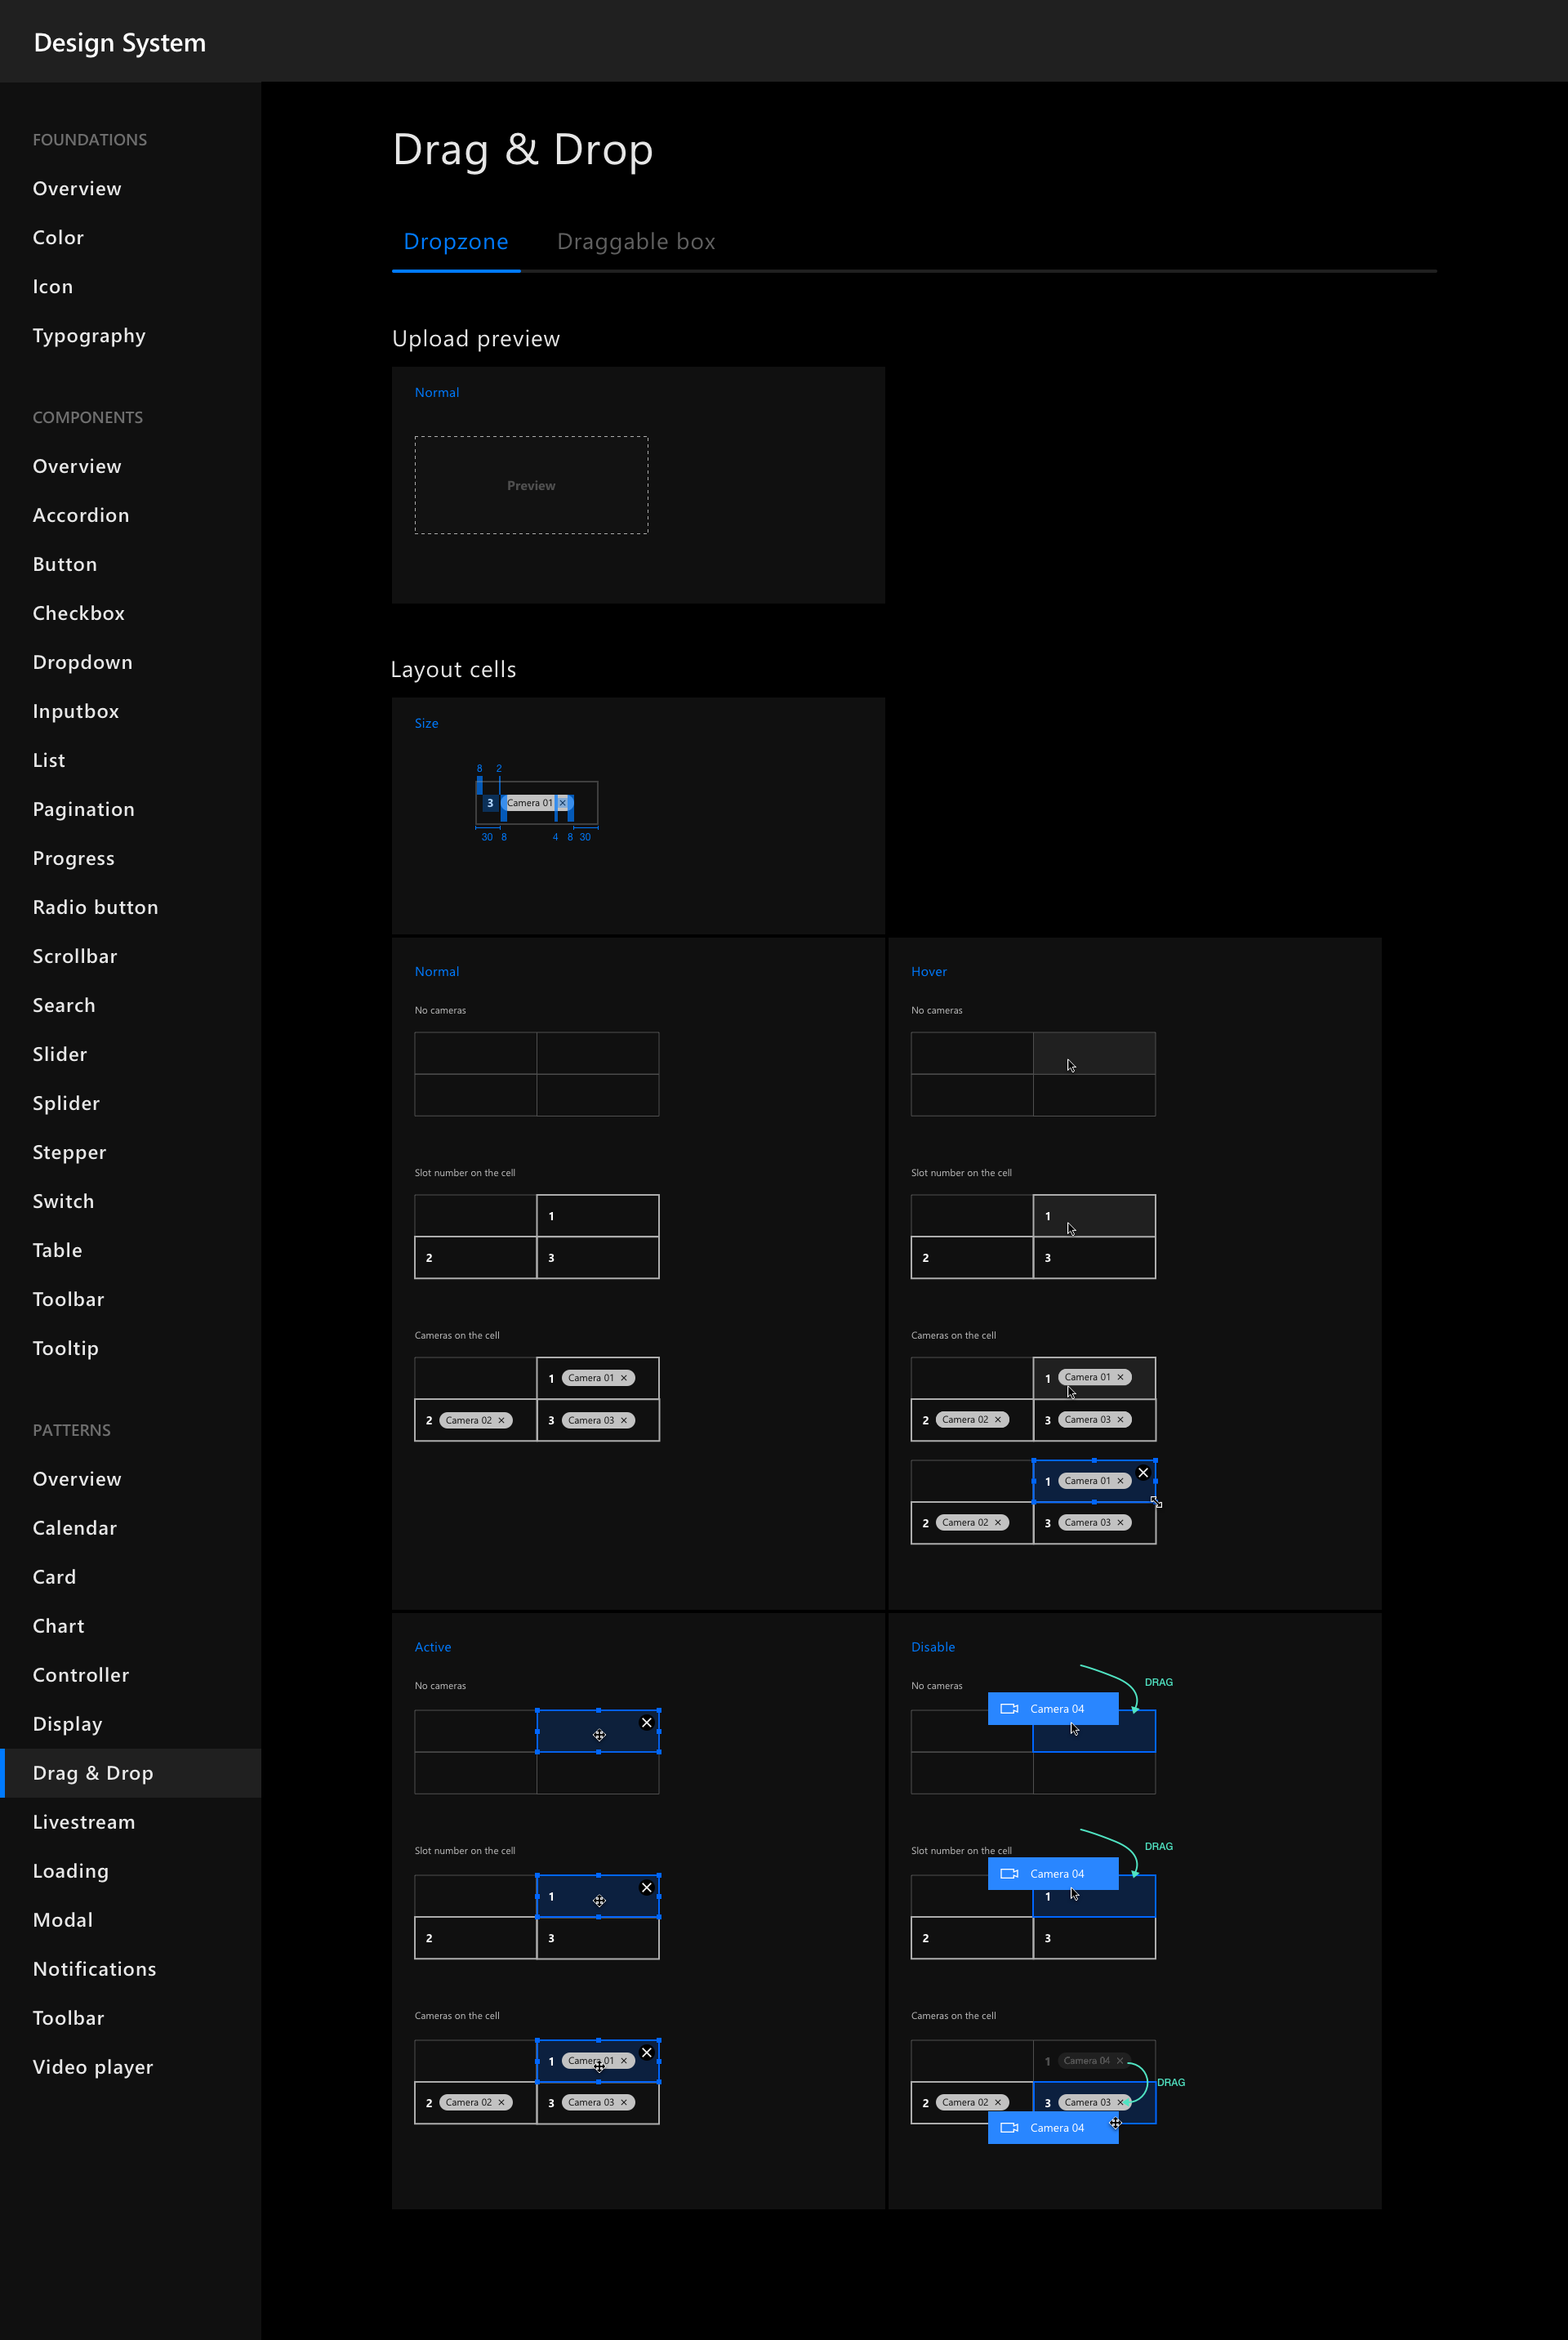Click the X on Camera 01 in the Size diagram
This screenshot has width=1568, height=2340.
562,803
